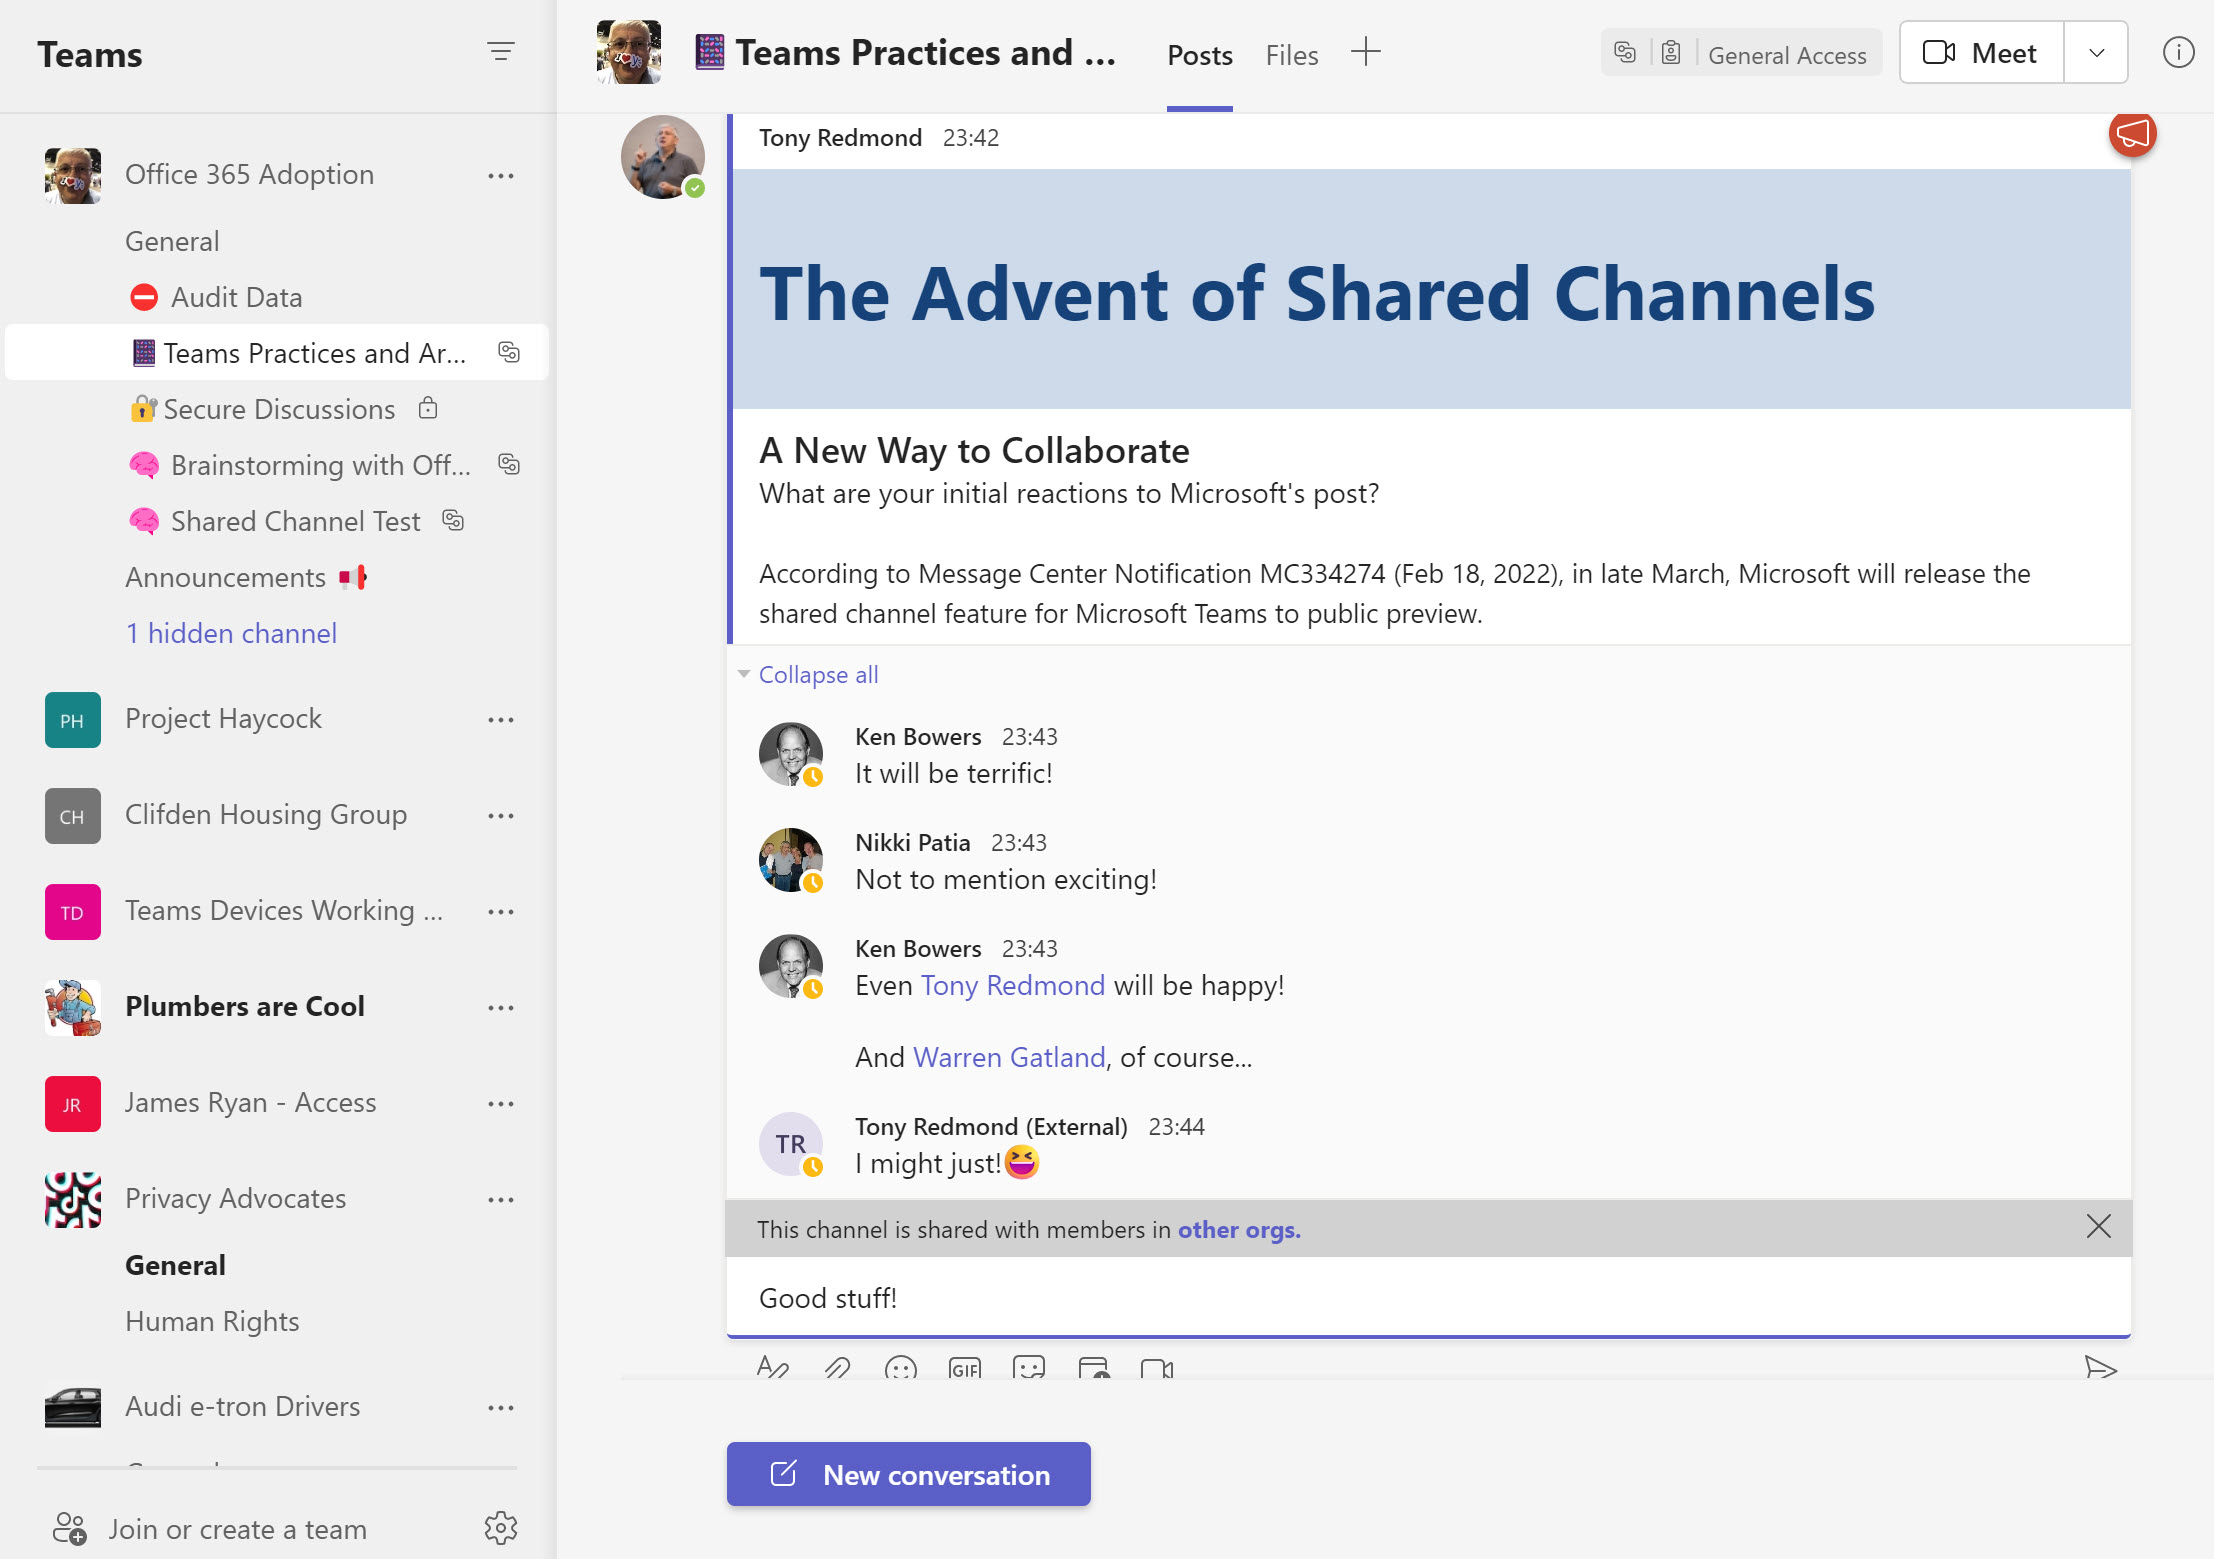This screenshot has height=1559, width=2214.
Task: Click Nikki Patia's avatar in replies
Action: click(790, 860)
